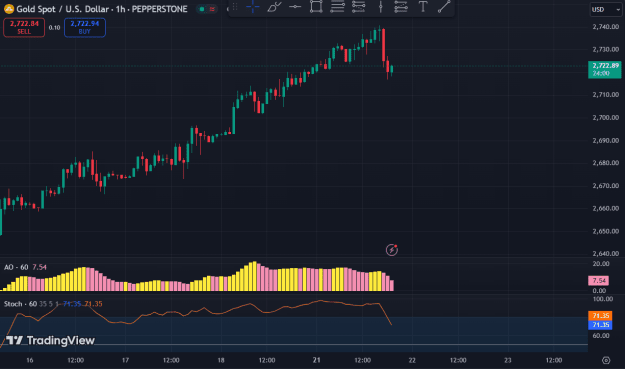Click the 2,700.00 price axis label
The height and width of the screenshot is (369, 625).
[605, 118]
